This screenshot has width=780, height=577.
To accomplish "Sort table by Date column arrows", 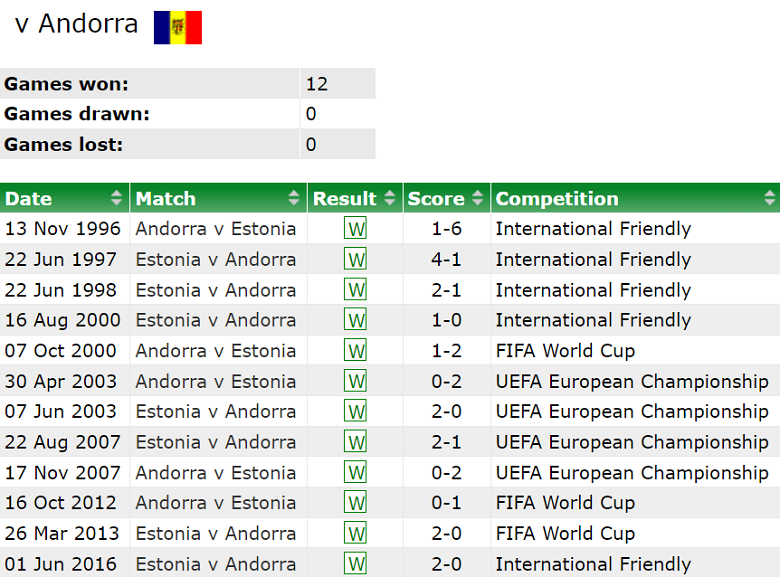I will click(x=117, y=198).
